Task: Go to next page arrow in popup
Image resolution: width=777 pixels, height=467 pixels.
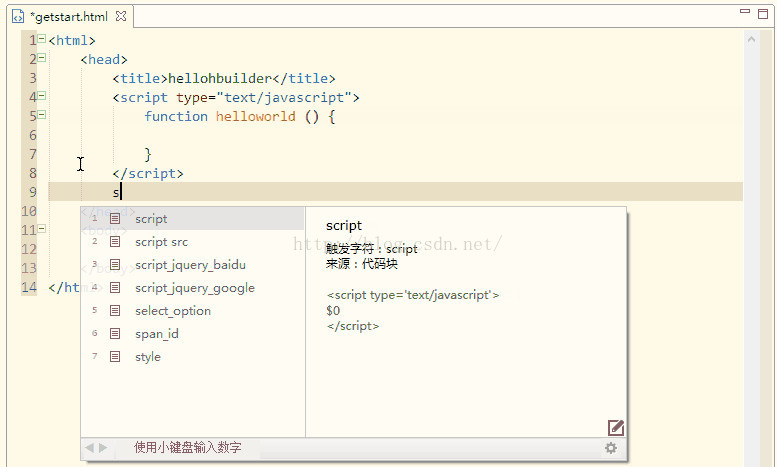Action: click(x=103, y=448)
